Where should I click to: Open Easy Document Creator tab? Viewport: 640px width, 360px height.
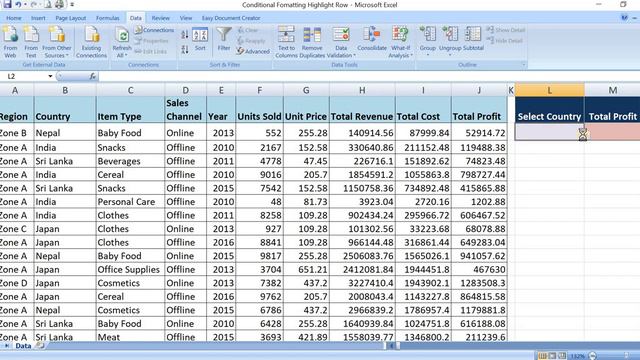coord(231,18)
